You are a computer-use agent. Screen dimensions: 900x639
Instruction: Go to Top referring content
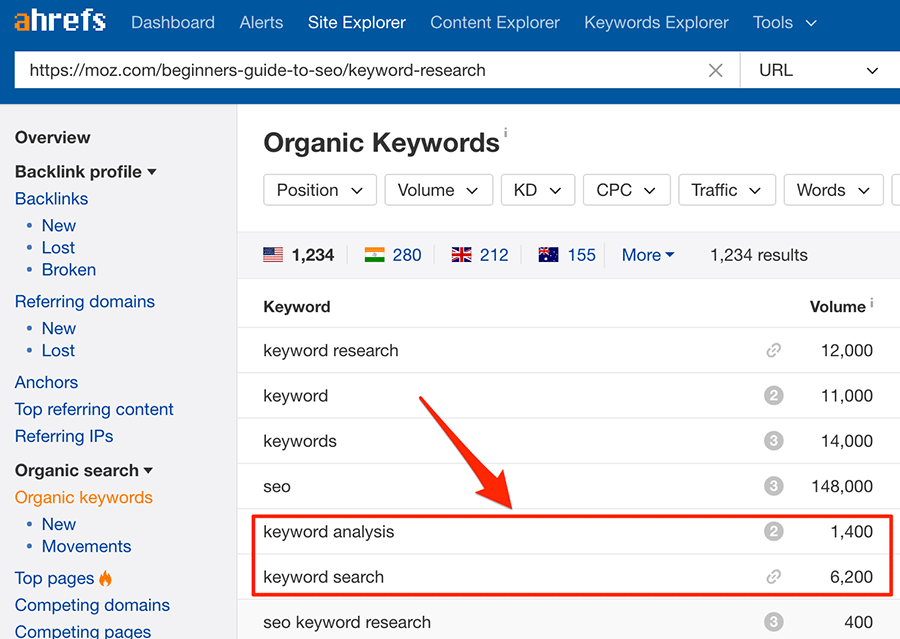(x=94, y=409)
